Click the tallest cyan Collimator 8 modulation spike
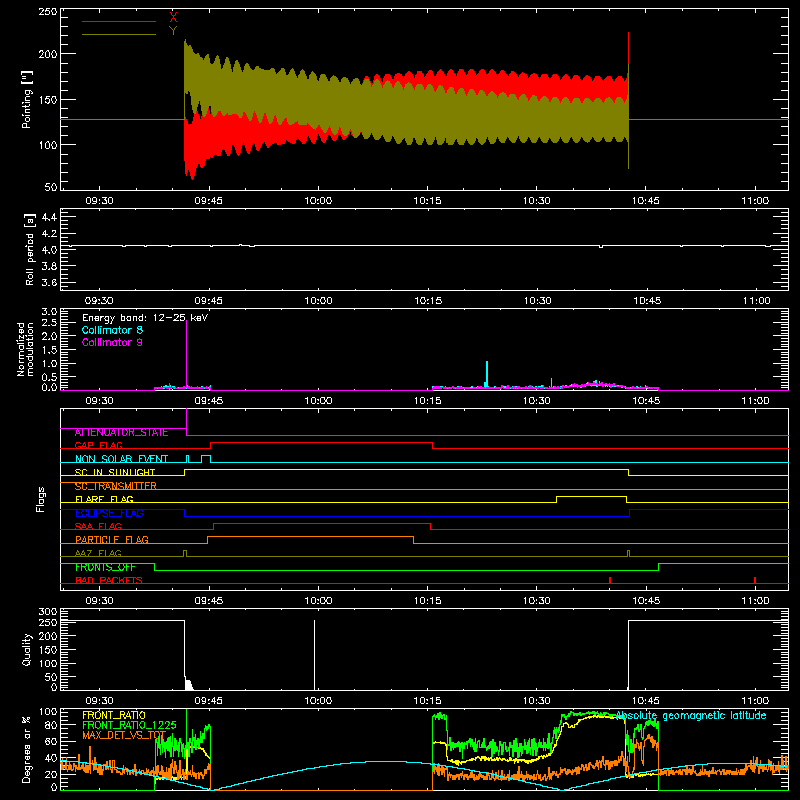Screen dimensions: 800x800 (x=487, y=374)
